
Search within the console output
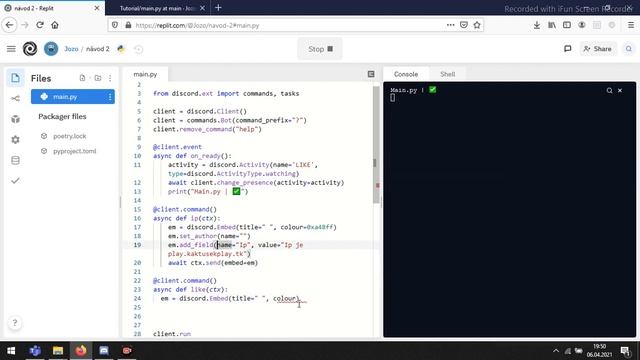(609, 91)
